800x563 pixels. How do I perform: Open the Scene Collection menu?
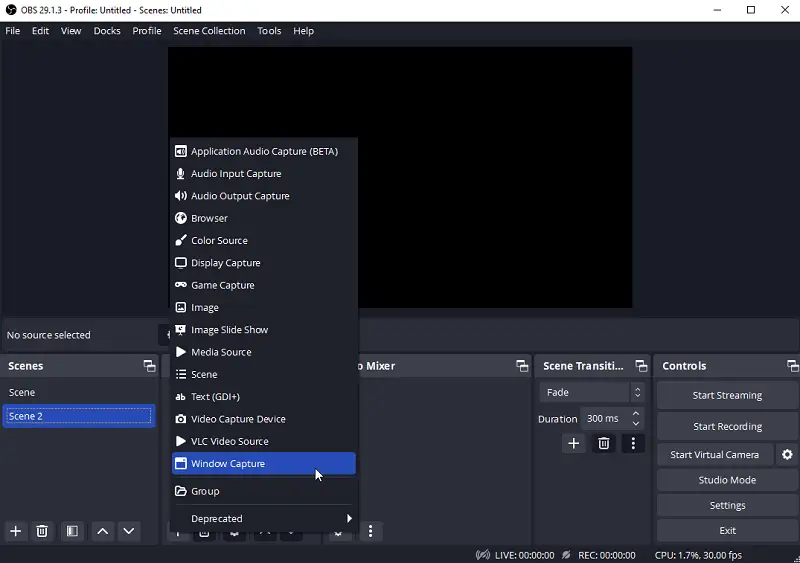tap(209, 31)
